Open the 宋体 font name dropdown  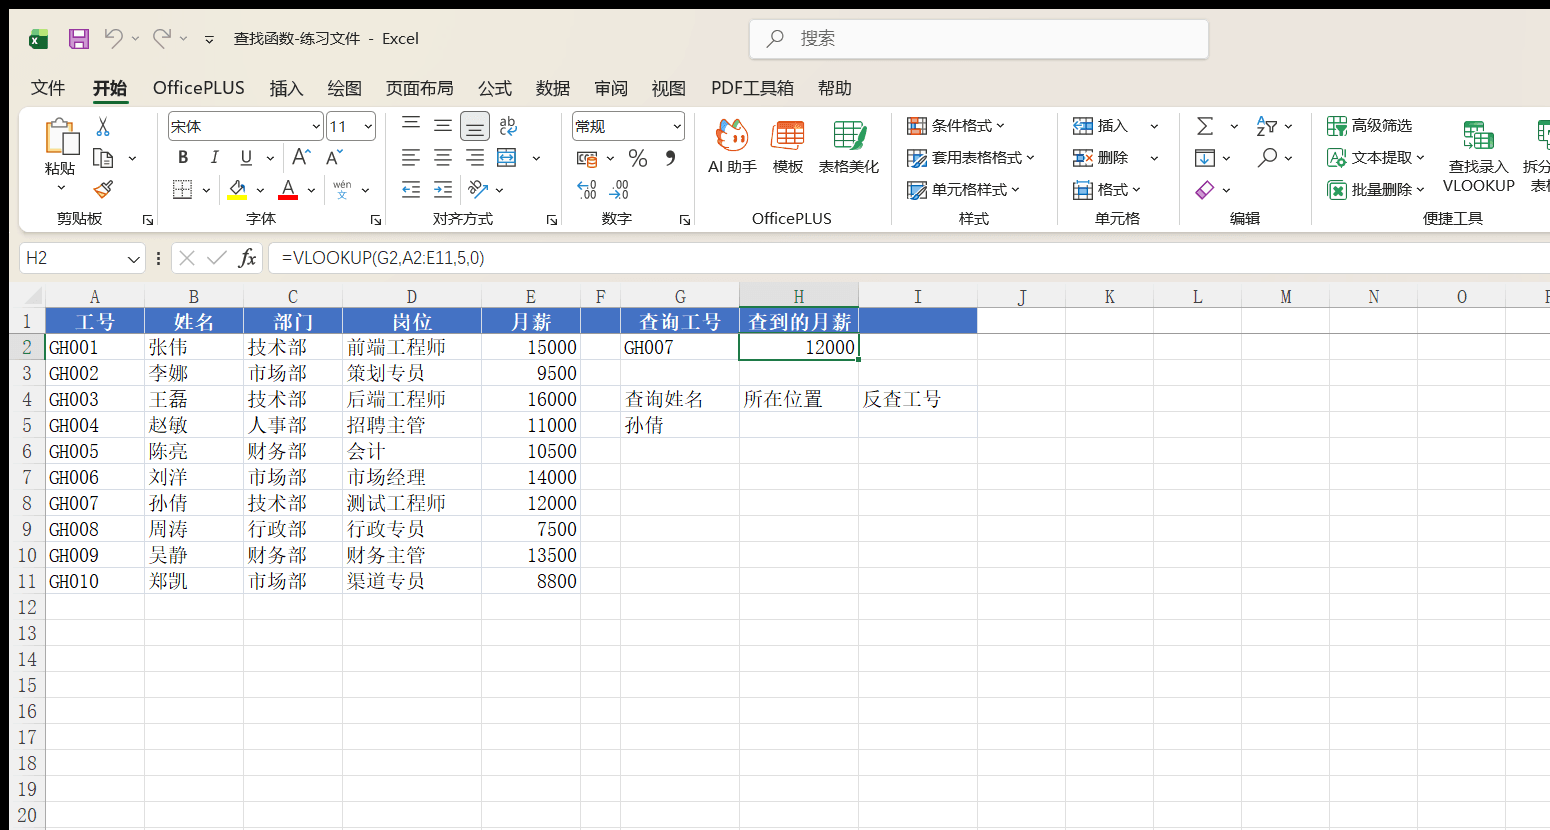tap(316, 126)
